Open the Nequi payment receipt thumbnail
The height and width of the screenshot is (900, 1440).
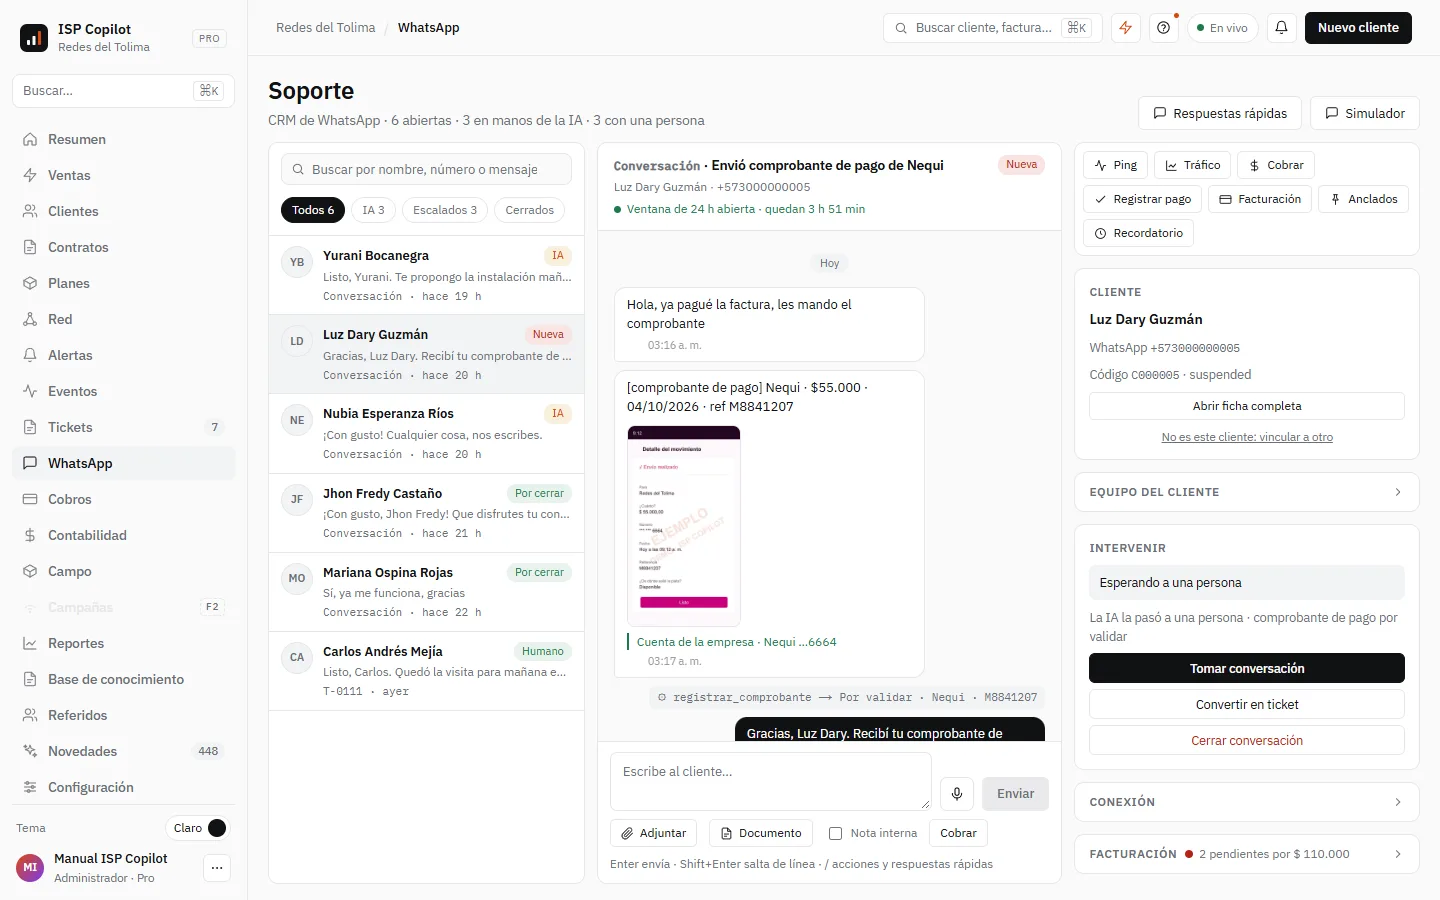(x=684, y=526)
